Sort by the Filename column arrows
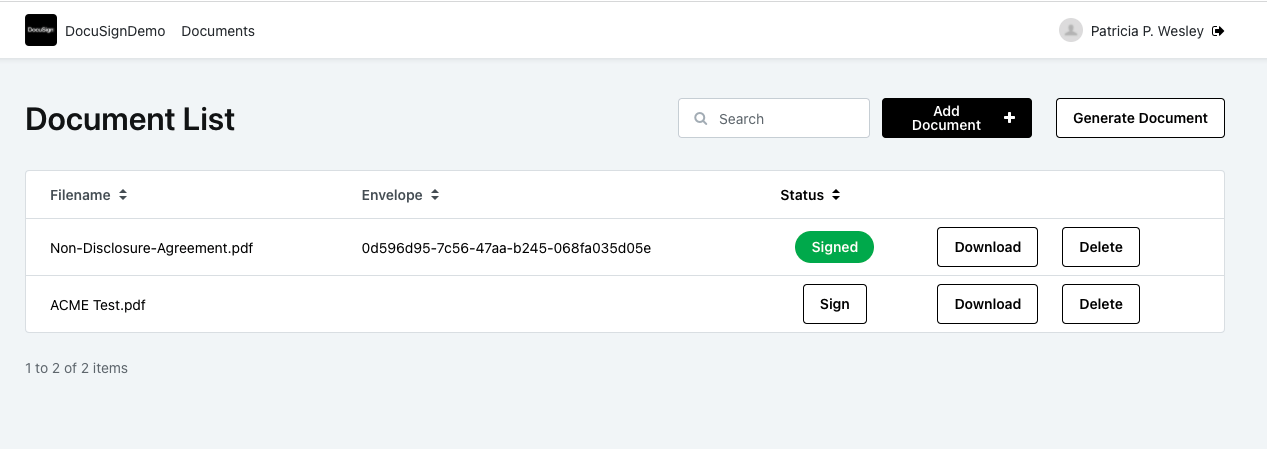 point(123,195)
